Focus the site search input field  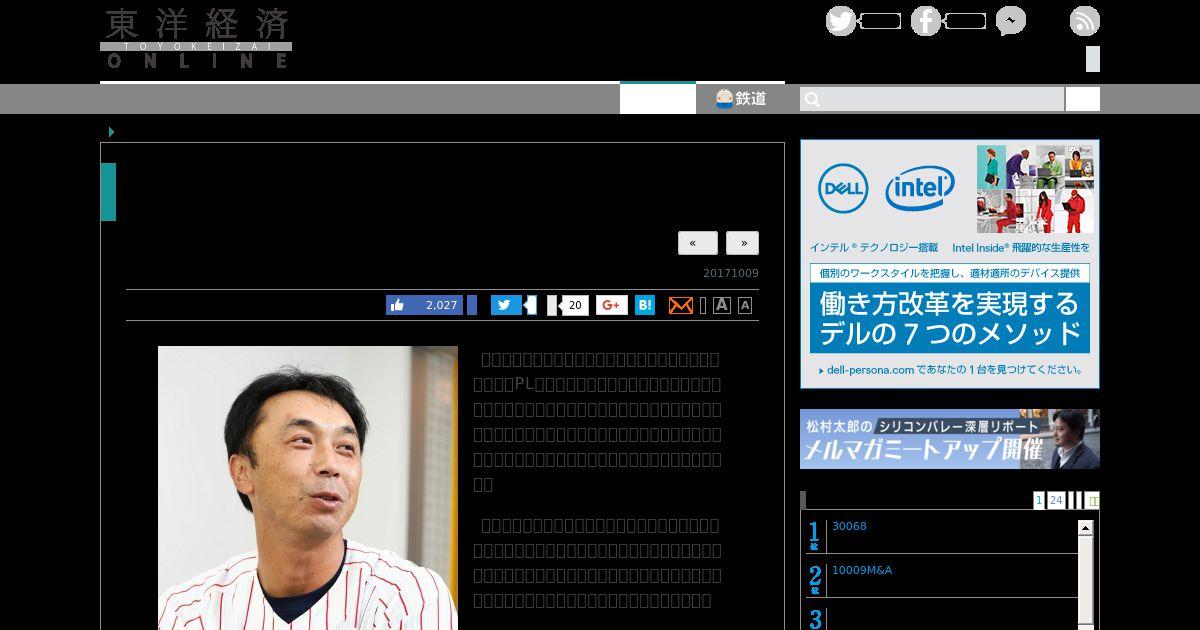[x=932, y=99]
